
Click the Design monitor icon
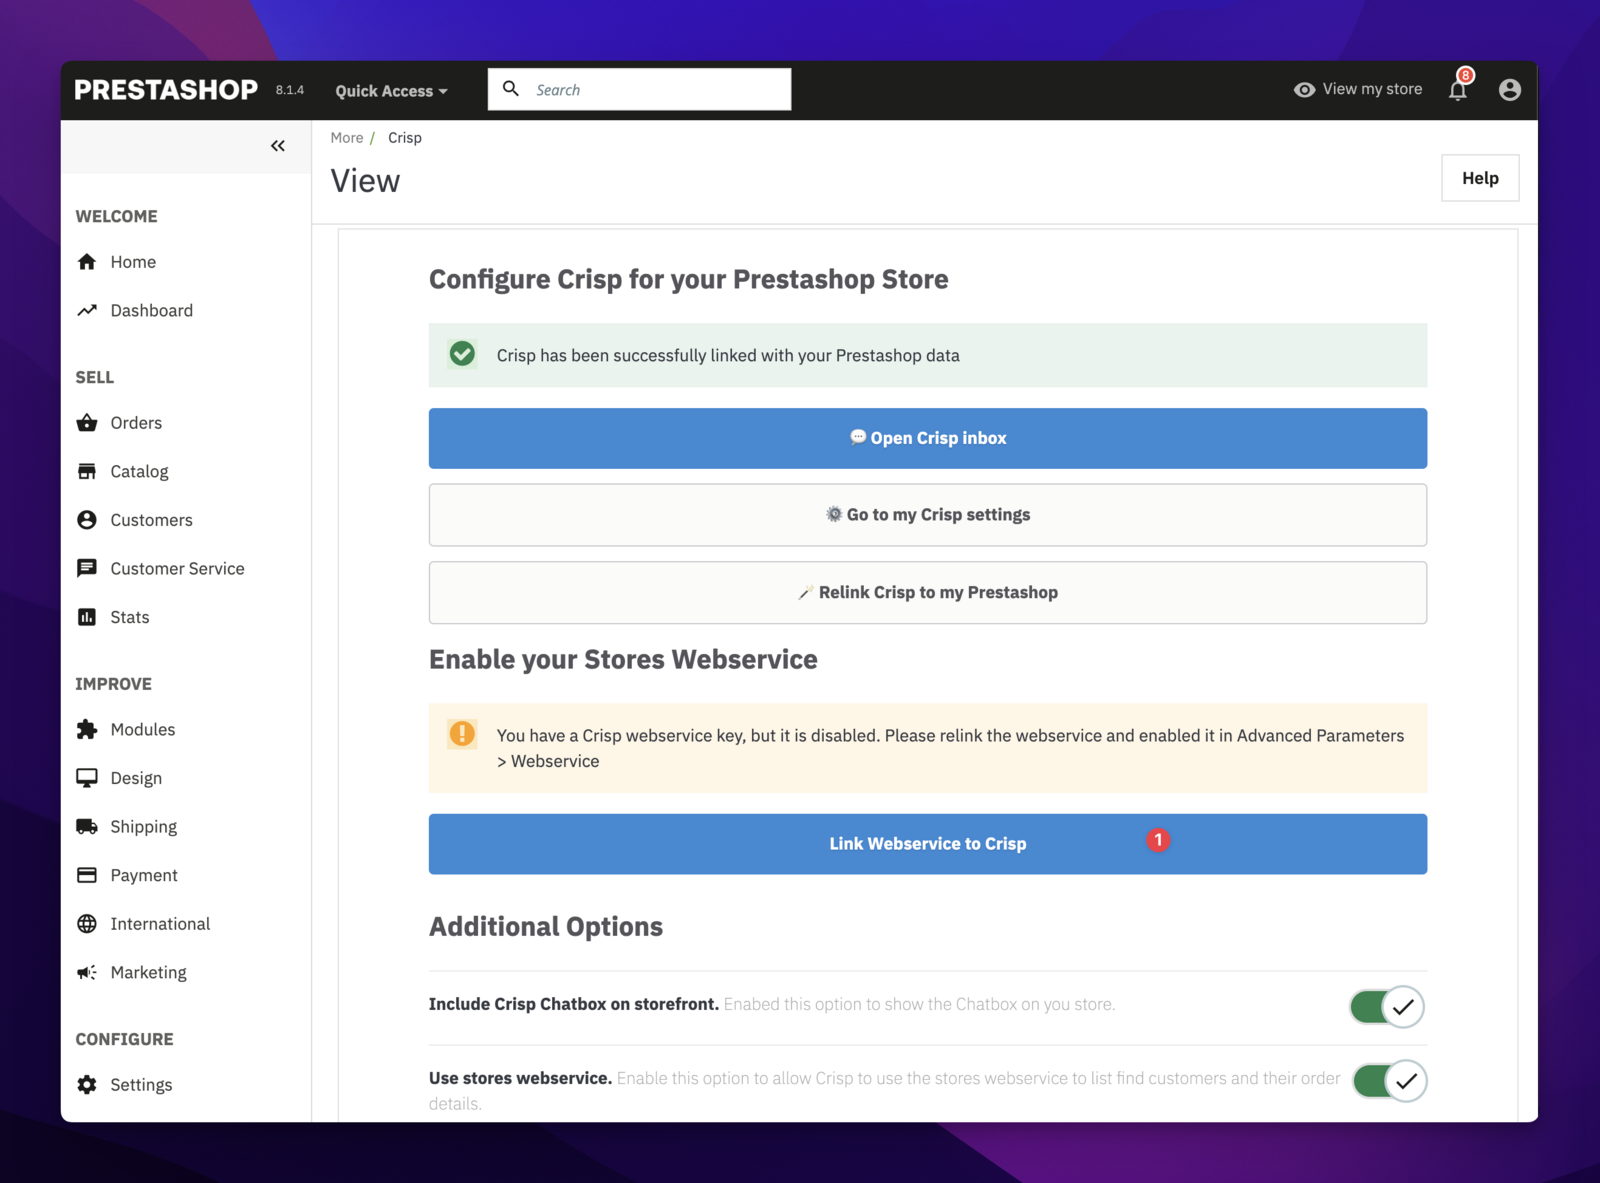click(x=87, y=778)
